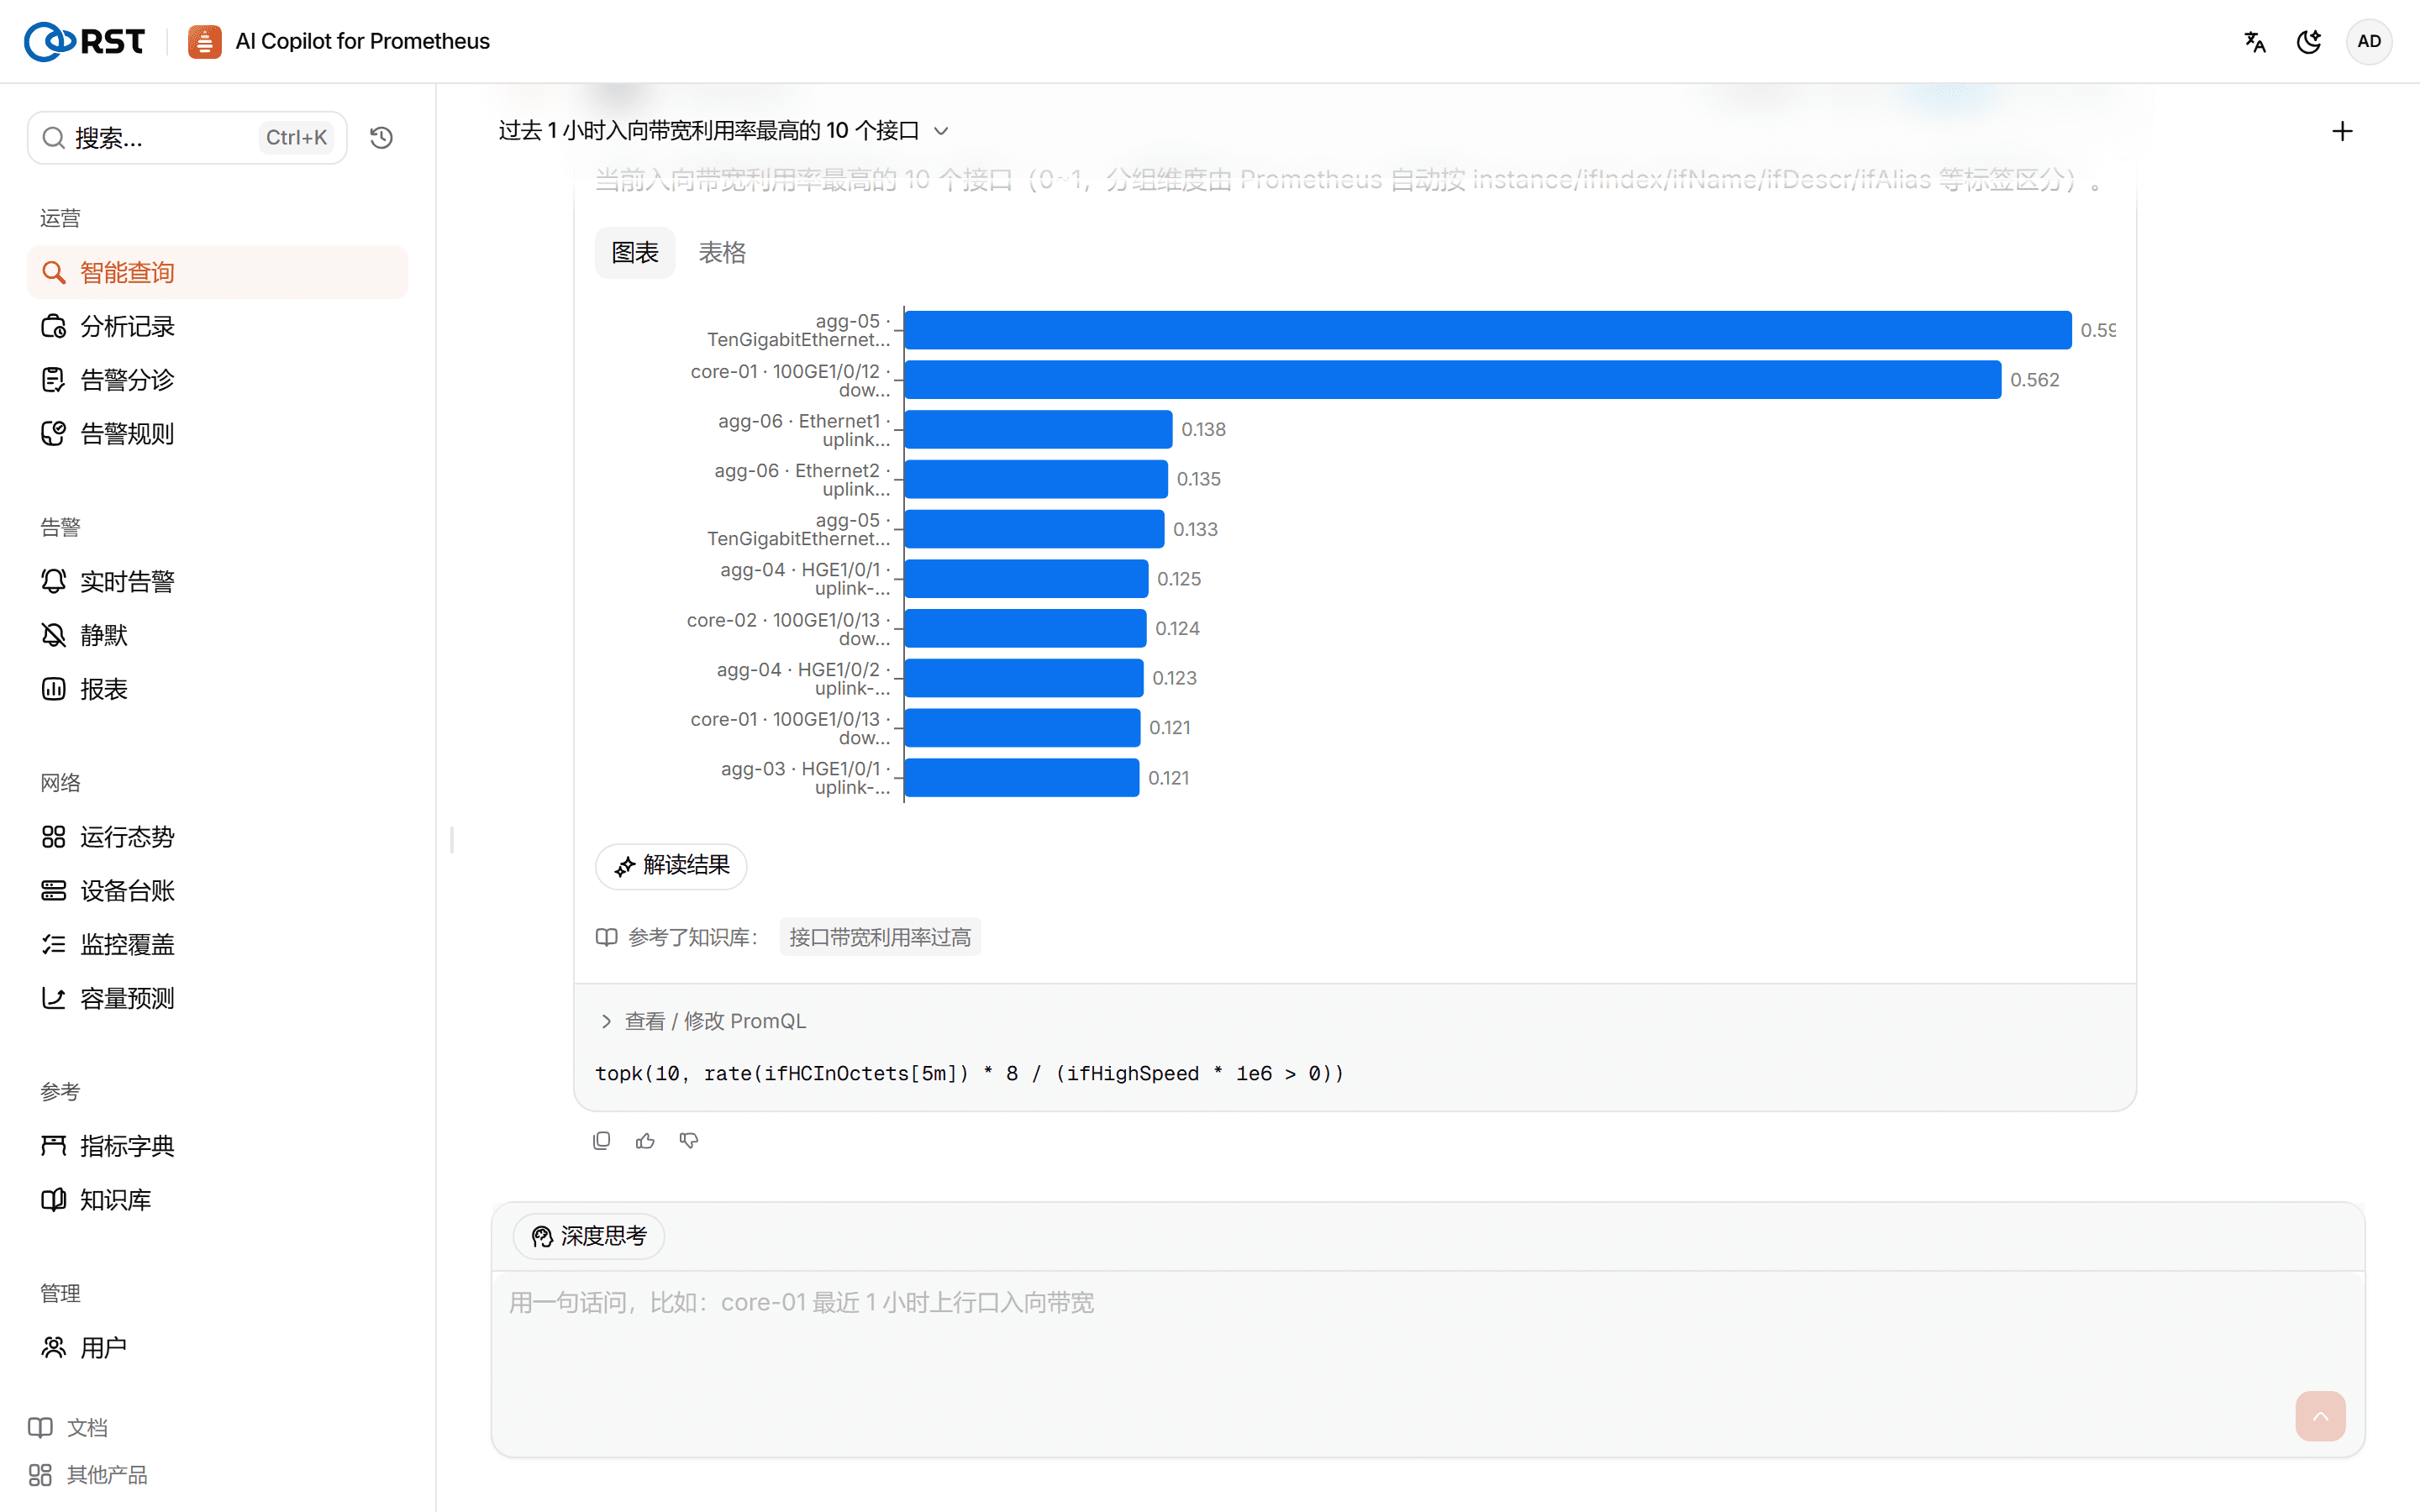Image resolution: width=2420 pixels, height=1512 pixels.
Task: Click the search history clock icon
Action: (381, 138)
